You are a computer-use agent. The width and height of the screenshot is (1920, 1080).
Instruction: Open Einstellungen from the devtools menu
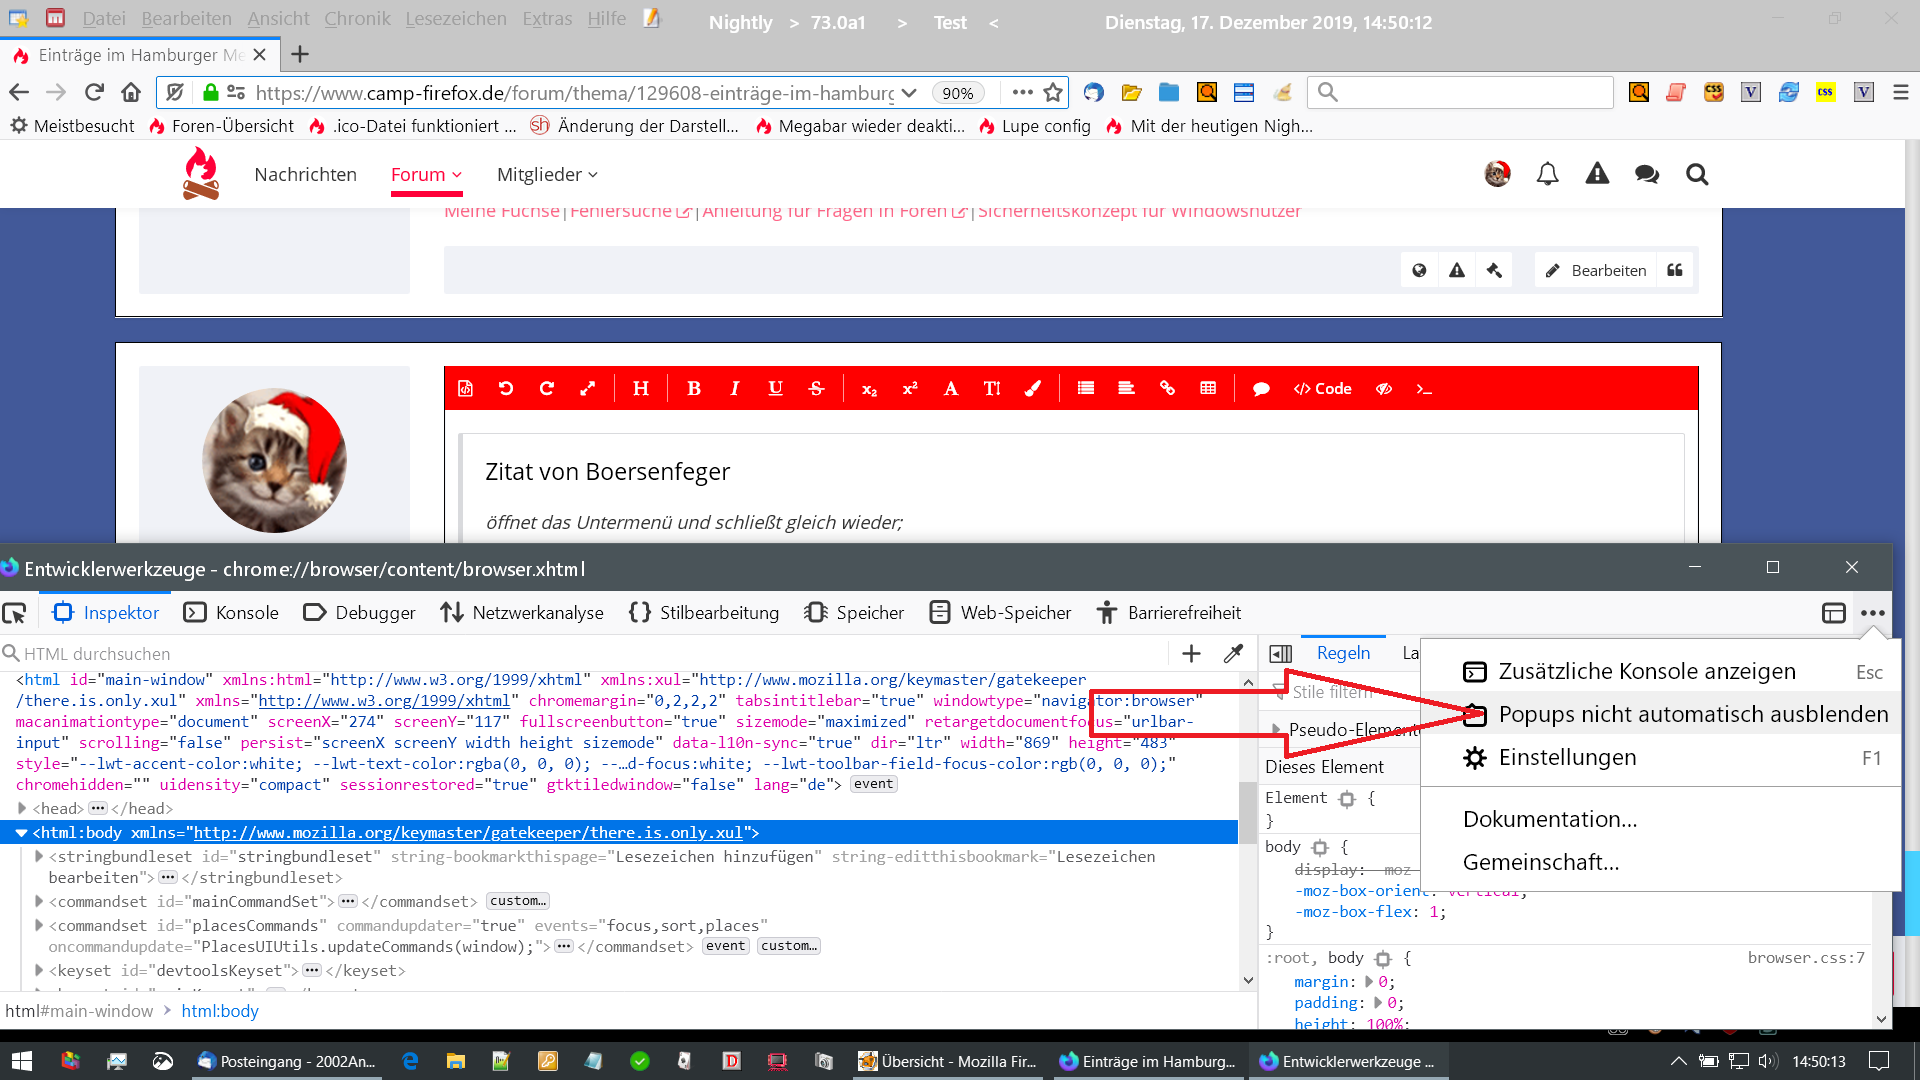[1567, 758]
